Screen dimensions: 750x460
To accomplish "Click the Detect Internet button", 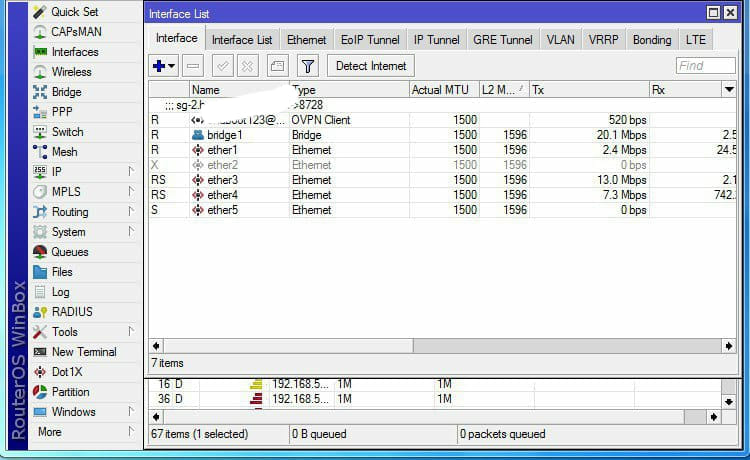I will (x=371, y=66).
